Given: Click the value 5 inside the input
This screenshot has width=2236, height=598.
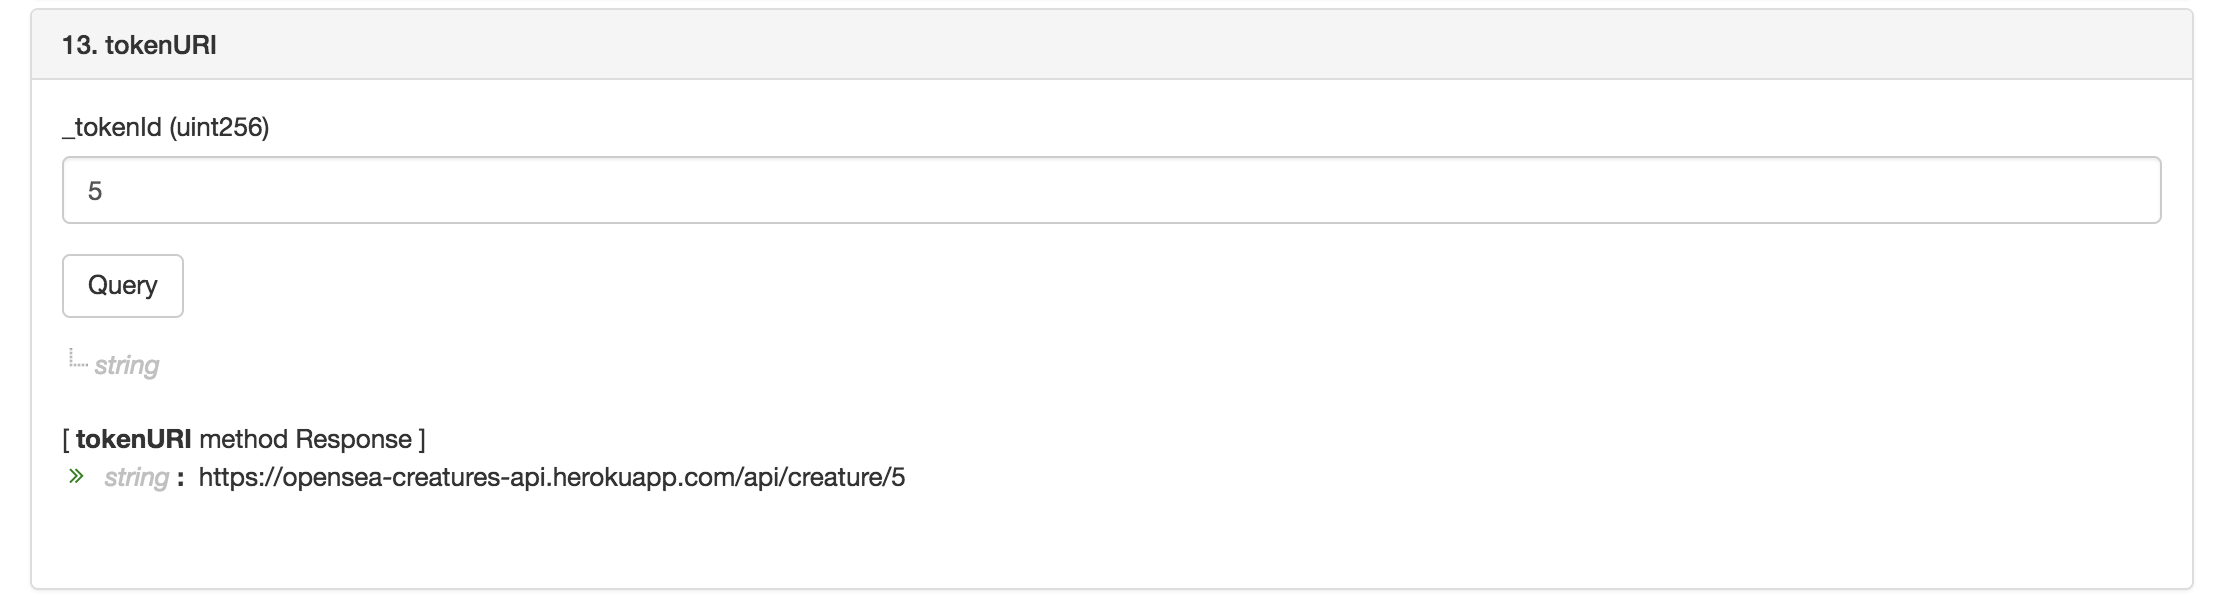Looking at the screenshot, I should (x=95, y=191).
